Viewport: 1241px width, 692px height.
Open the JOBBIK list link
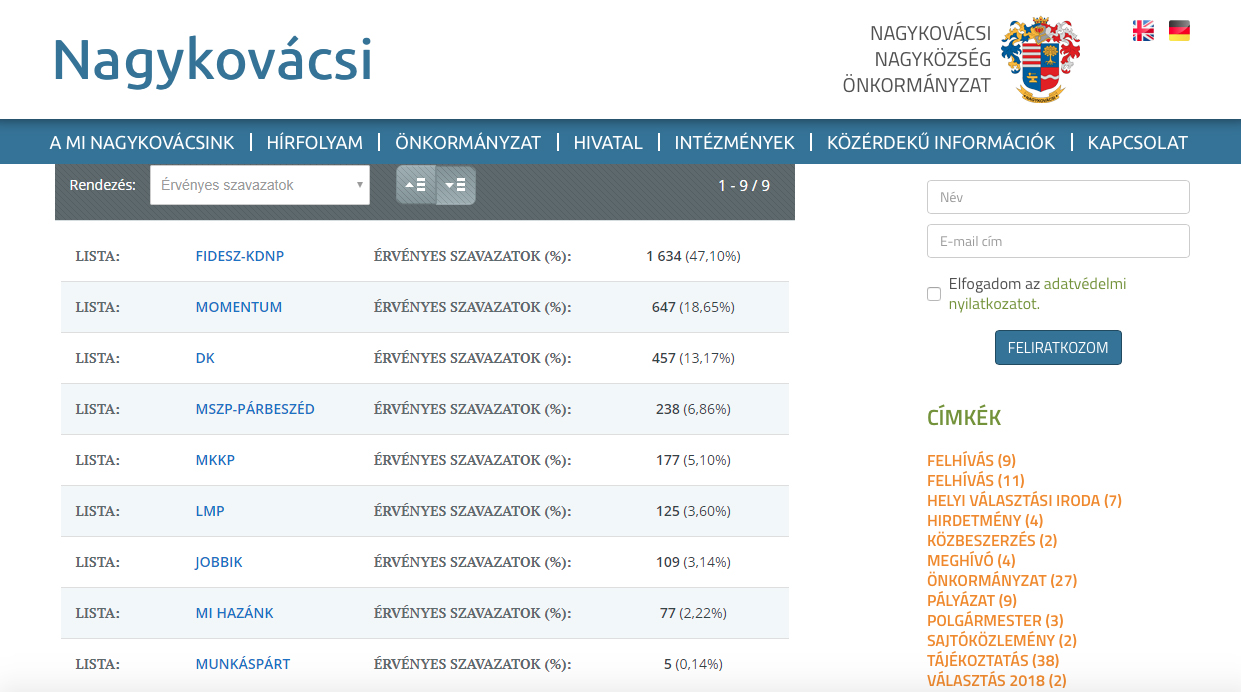coord(219,562)
